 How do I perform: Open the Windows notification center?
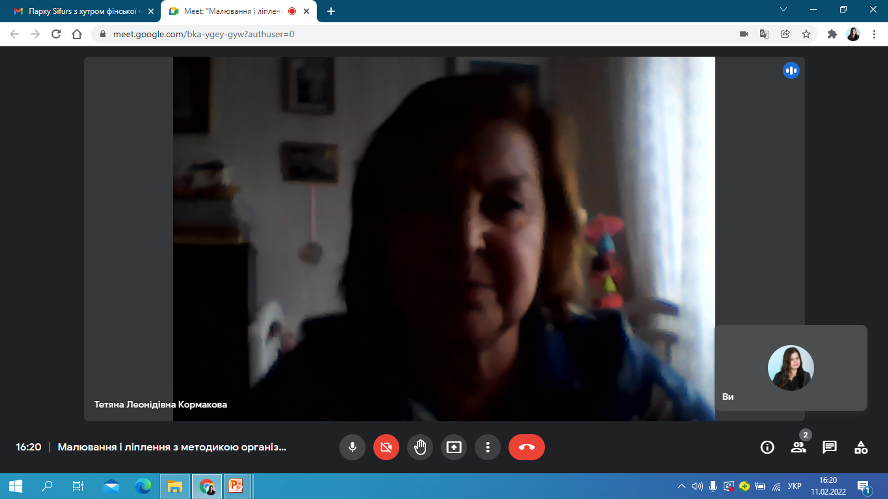tap(864, 487)
